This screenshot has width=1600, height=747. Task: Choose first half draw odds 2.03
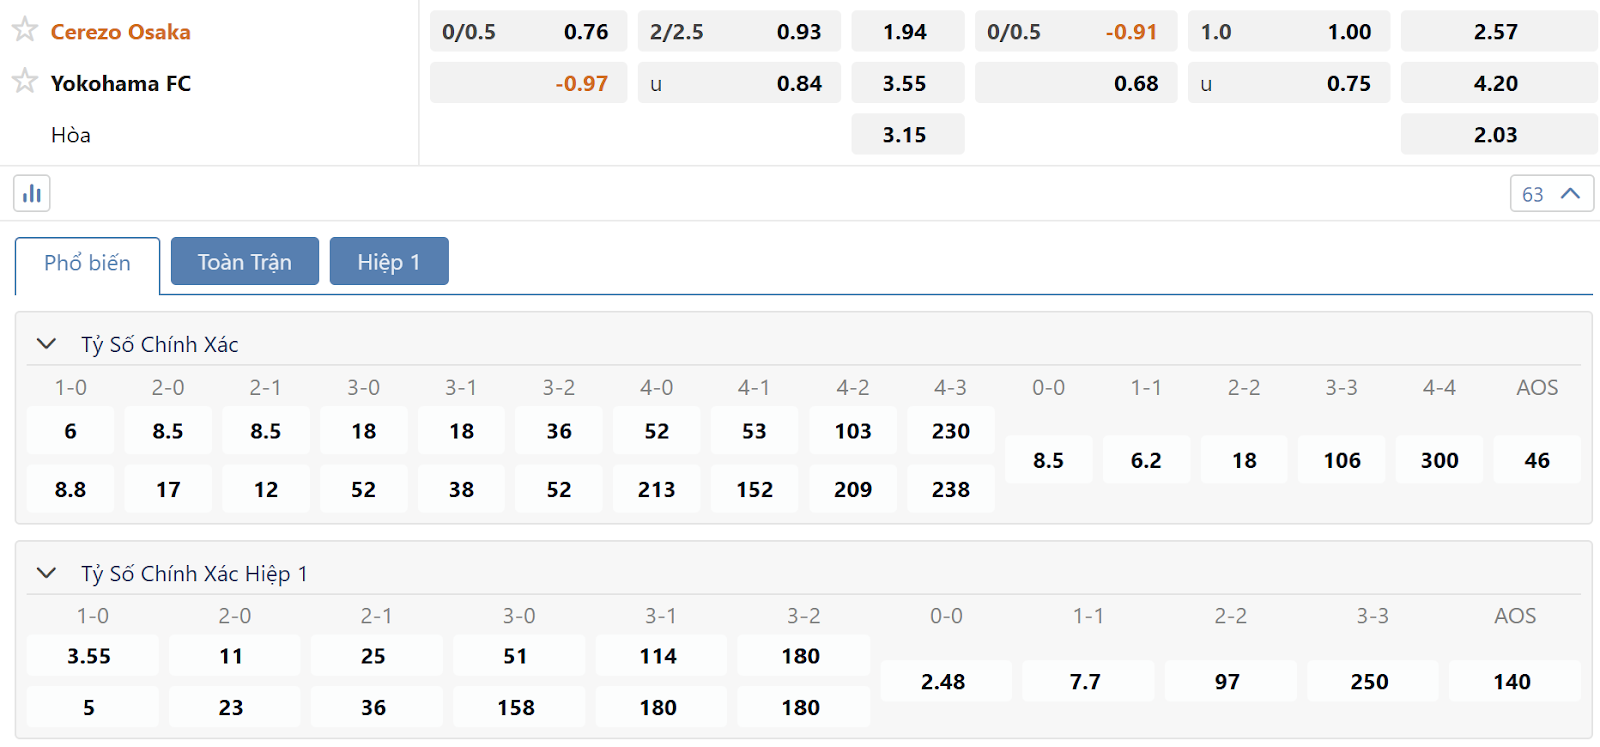tap(1499, 135)
